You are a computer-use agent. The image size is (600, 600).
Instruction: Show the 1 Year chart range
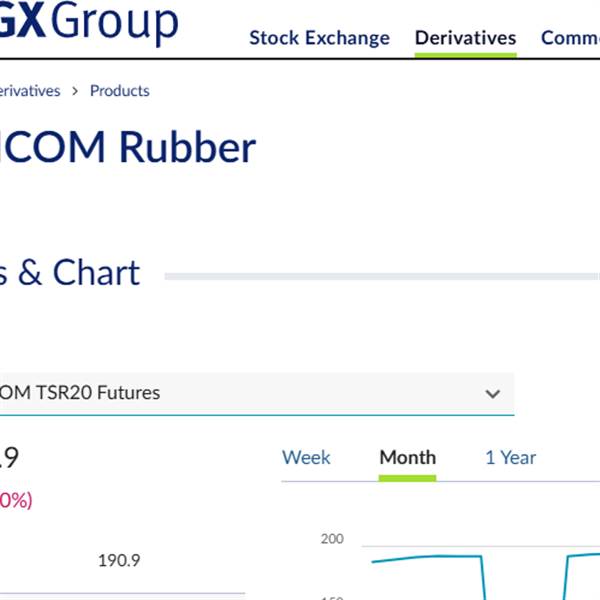pos(510,458)
